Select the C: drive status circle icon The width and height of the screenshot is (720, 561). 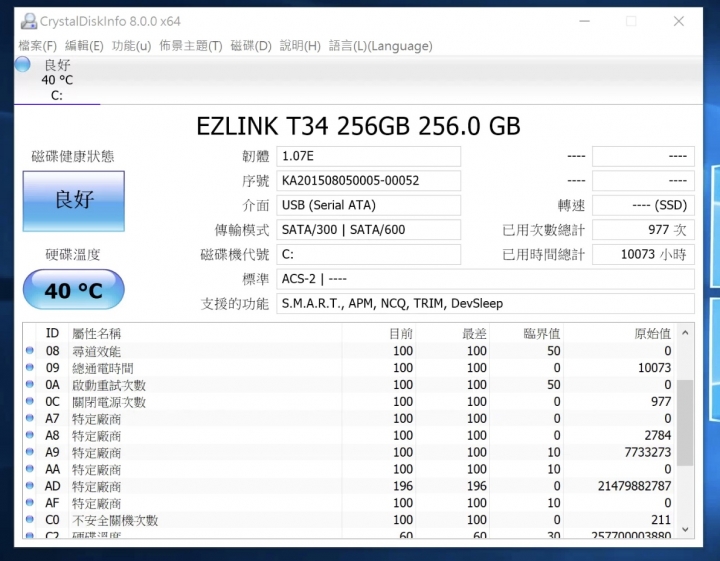click(22, 64)
